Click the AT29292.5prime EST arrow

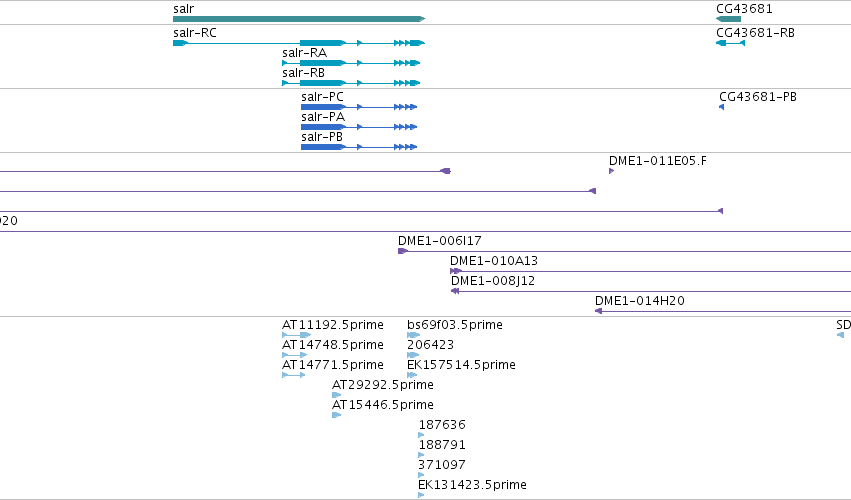click(336, 395)
